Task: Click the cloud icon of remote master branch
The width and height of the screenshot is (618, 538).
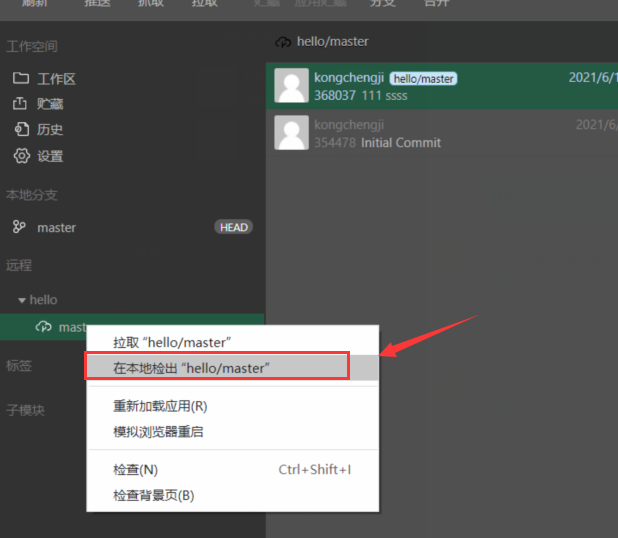Action: [43, 326]
